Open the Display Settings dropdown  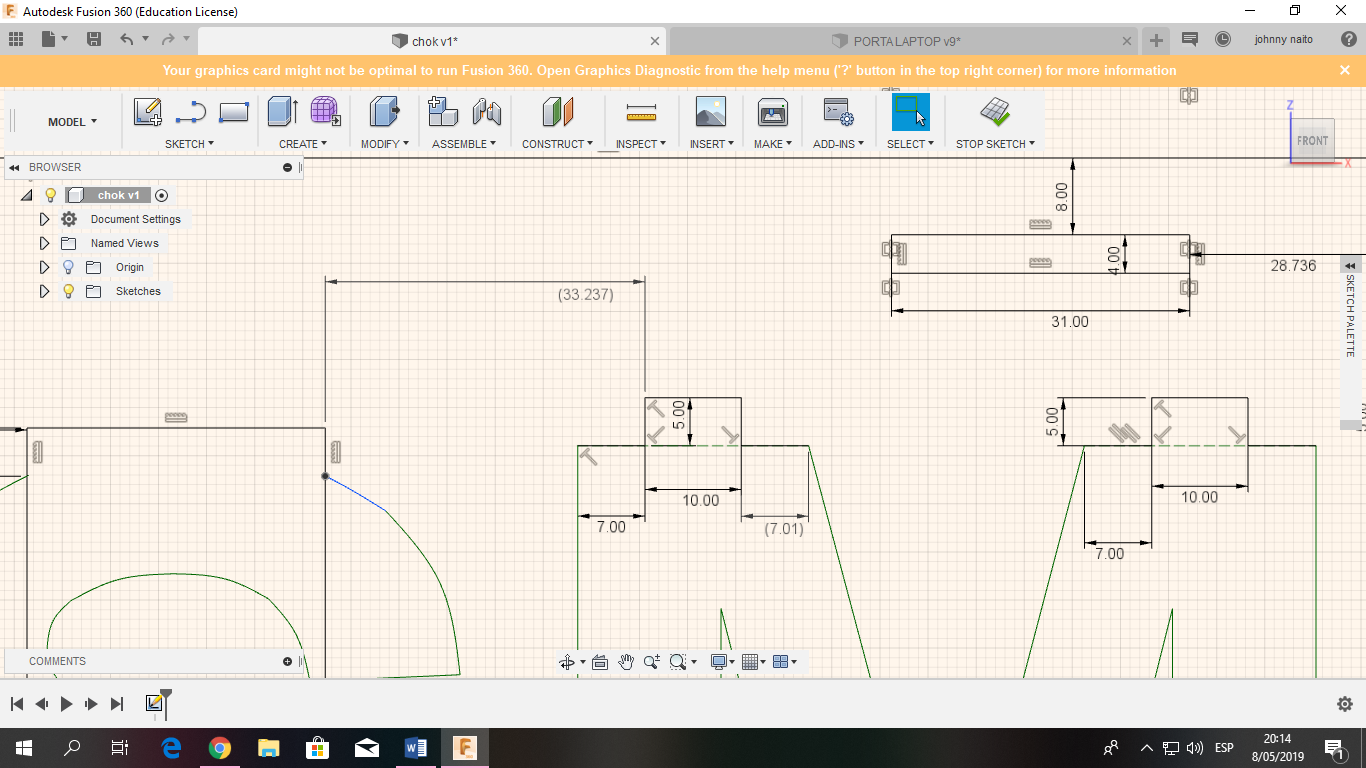723,662
